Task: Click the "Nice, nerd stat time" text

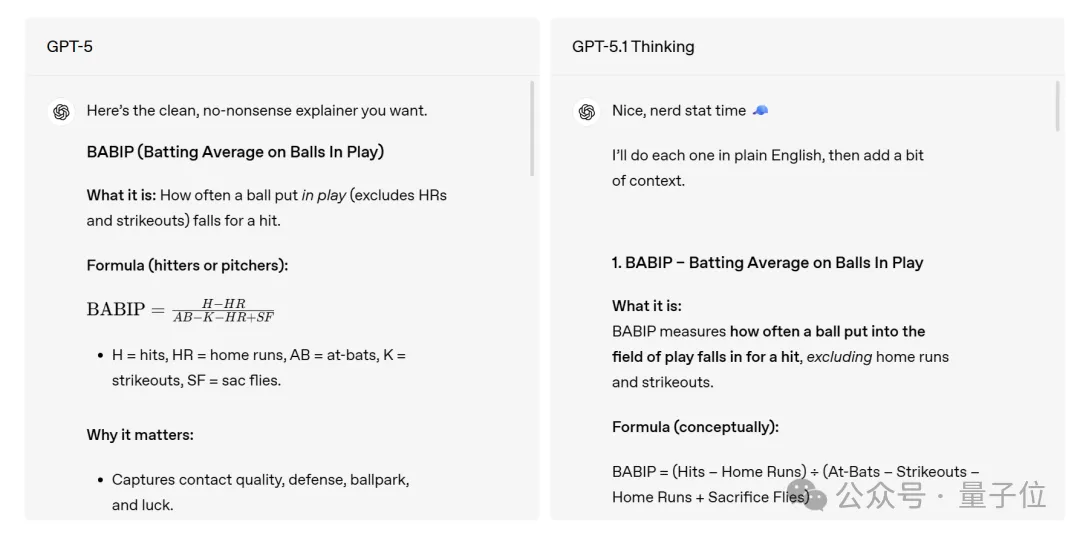Action: point(679,111)
